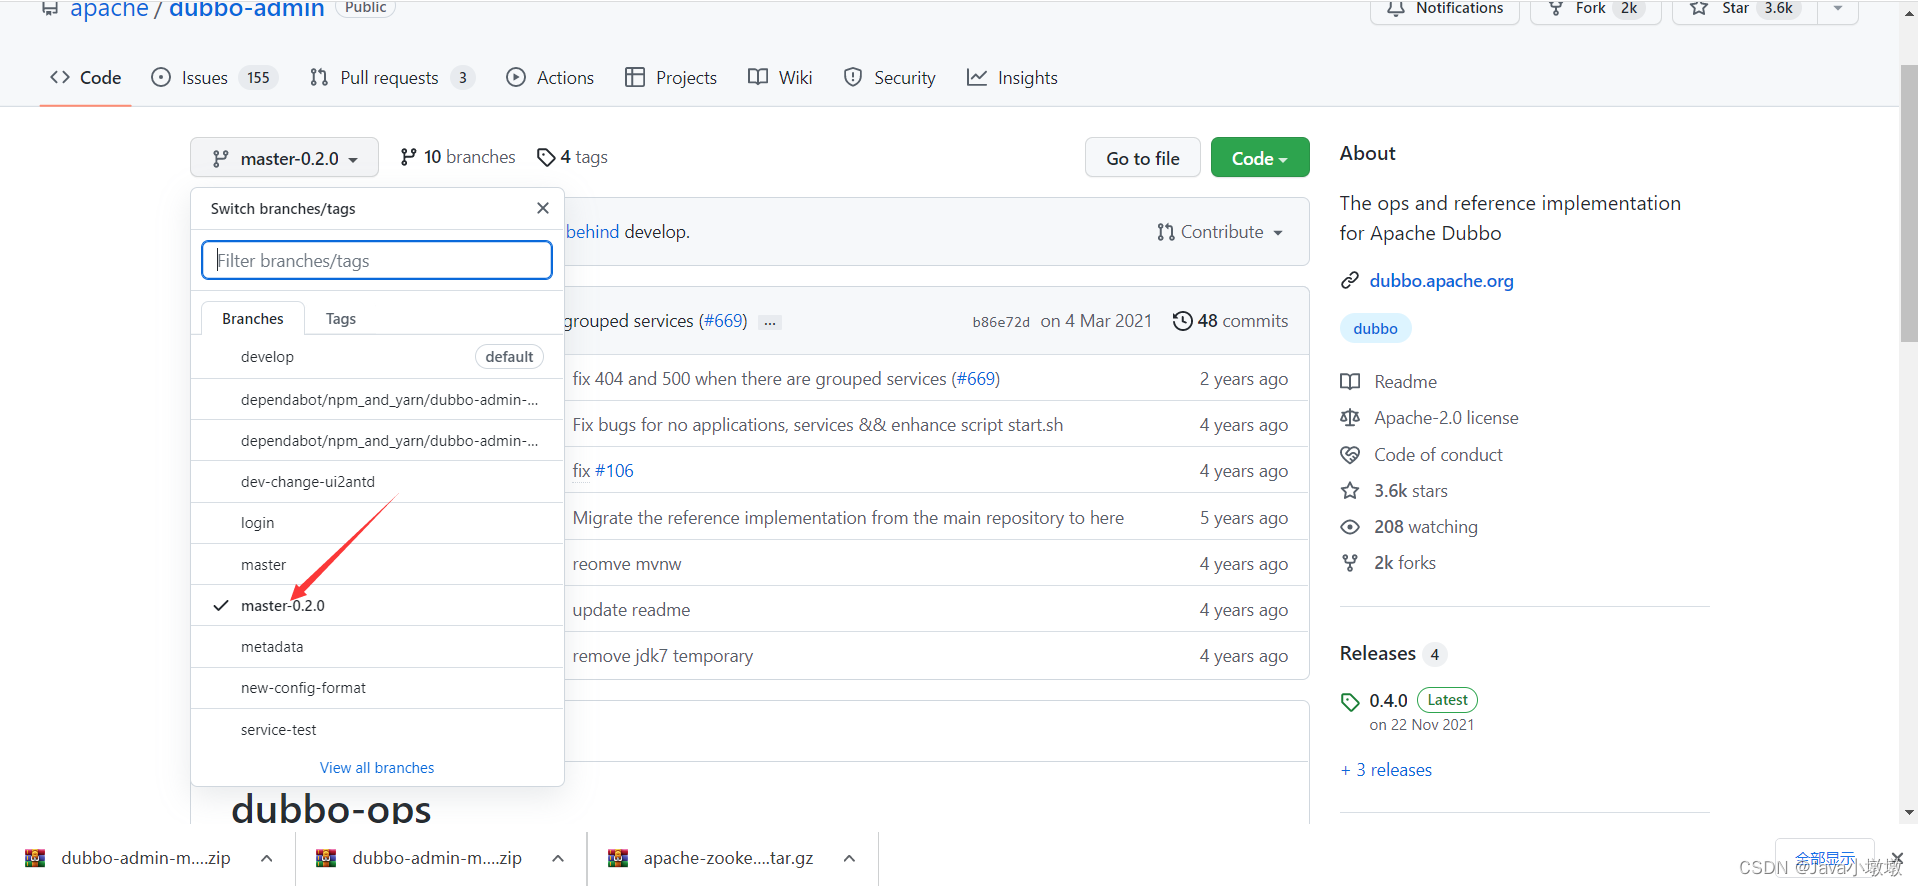Visit dubbo.apache.org link

tap(1441, 281)
